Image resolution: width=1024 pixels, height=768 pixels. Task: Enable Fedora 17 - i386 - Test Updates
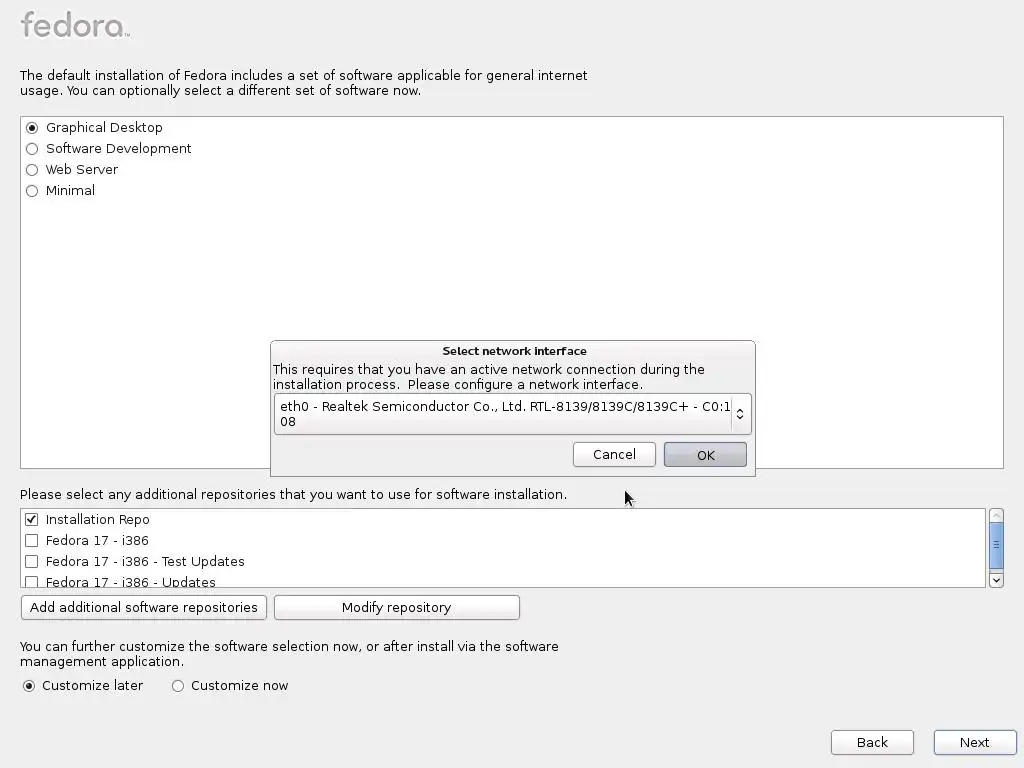31,561
